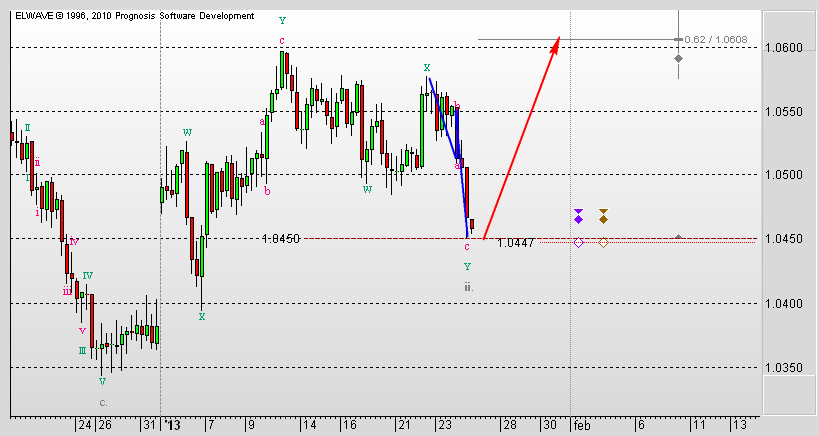
Task: Select the hollow brown diamond on the 1.0447 line
Action: pyautogui.click(x=603, y=242)
